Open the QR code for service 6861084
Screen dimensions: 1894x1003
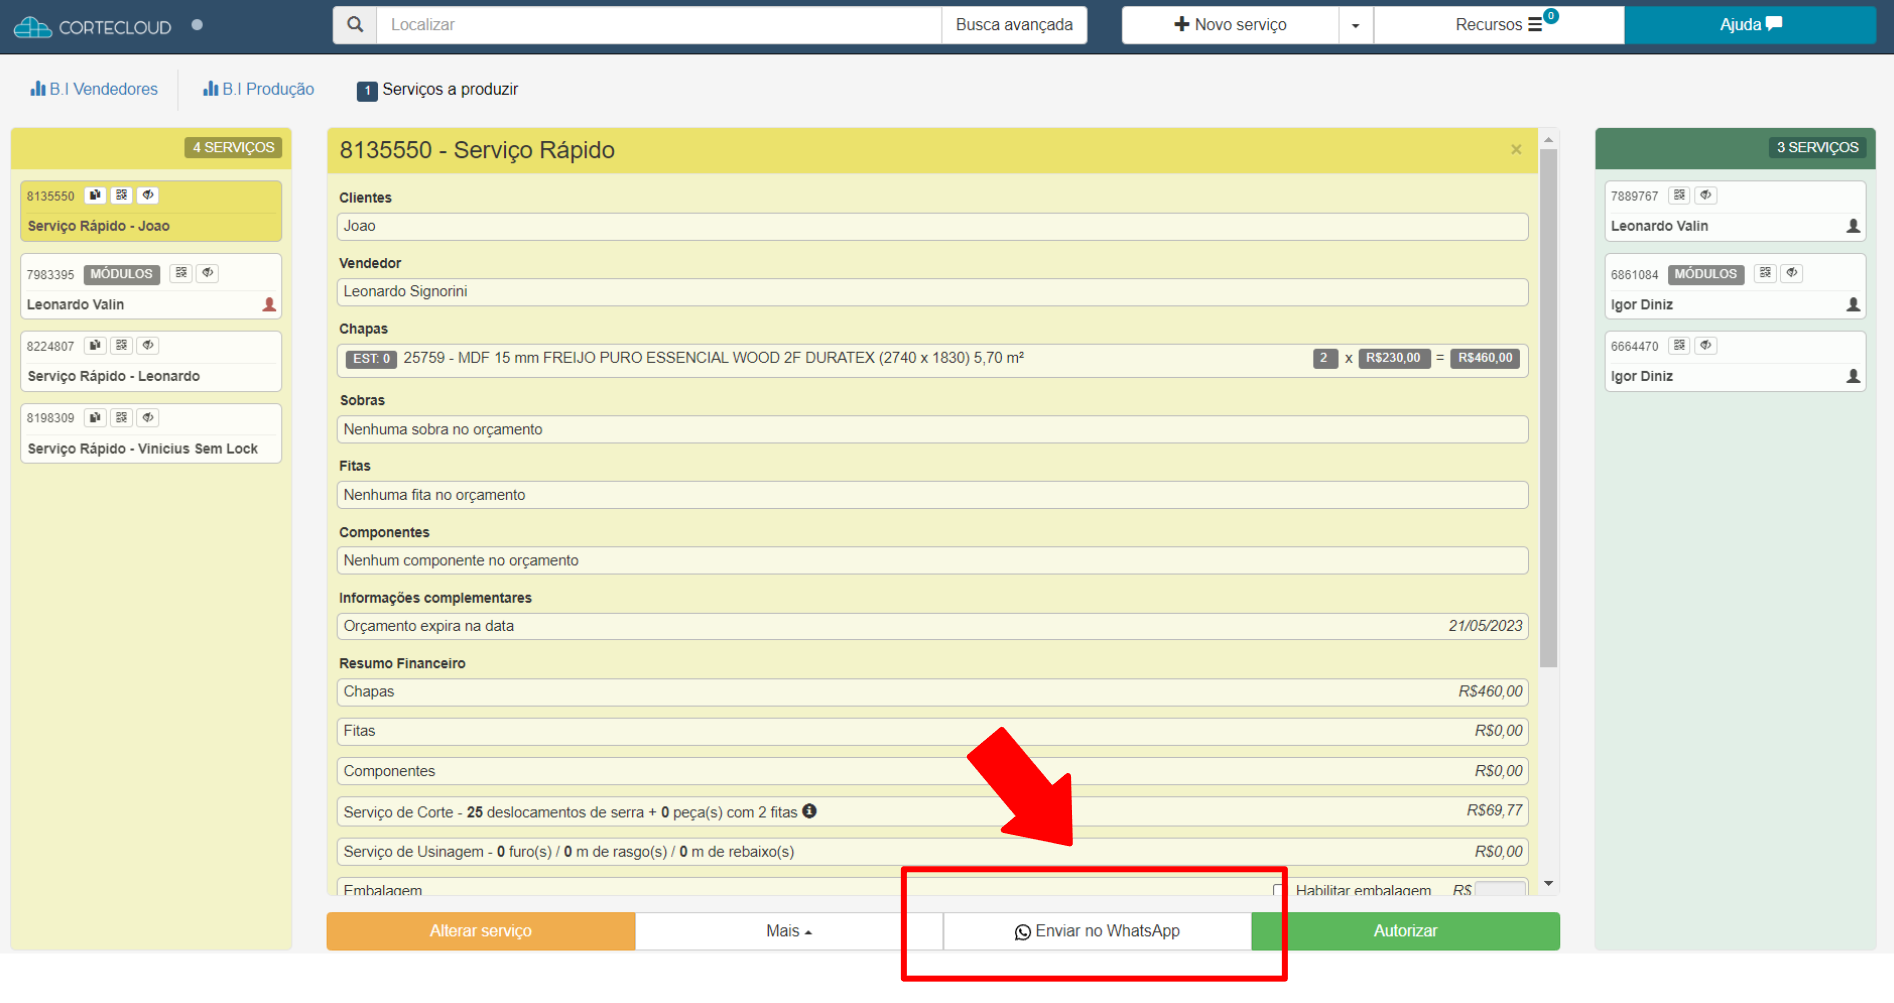1766,273
